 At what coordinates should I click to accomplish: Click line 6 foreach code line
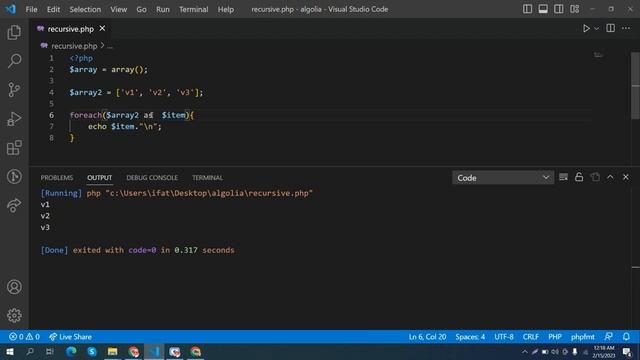click(x=132, y=115)
